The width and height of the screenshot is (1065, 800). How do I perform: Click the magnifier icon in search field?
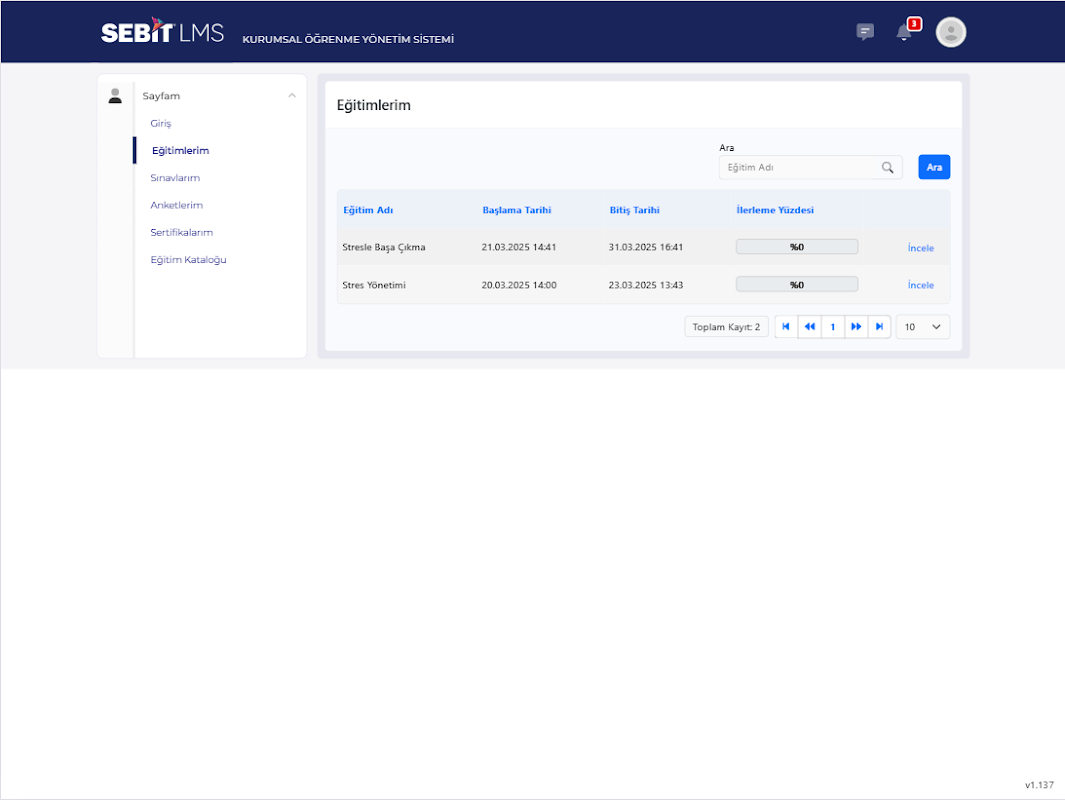(x=887, y=167)
